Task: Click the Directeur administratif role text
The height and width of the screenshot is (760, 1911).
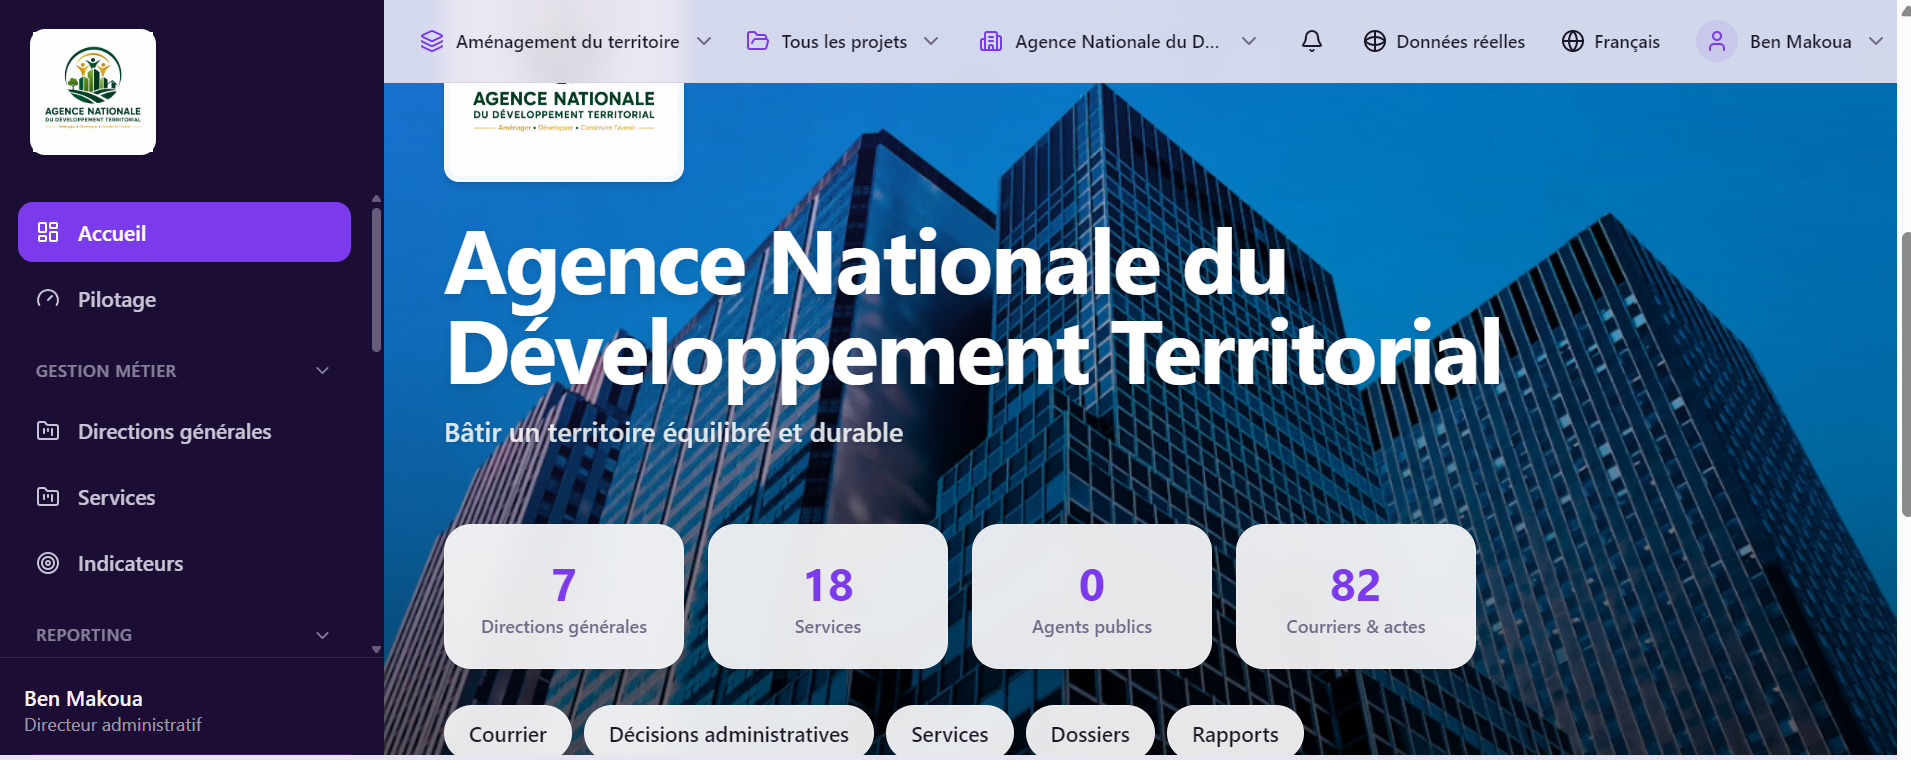Action: point(113,724)
